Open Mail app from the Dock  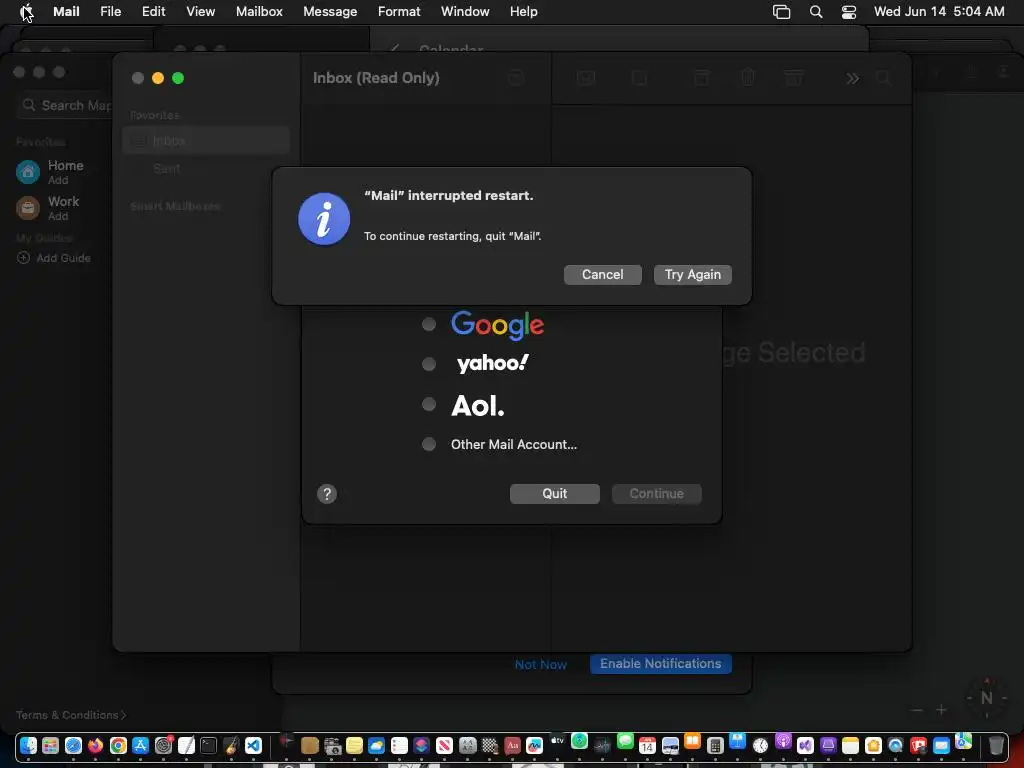tap(941, 745)
